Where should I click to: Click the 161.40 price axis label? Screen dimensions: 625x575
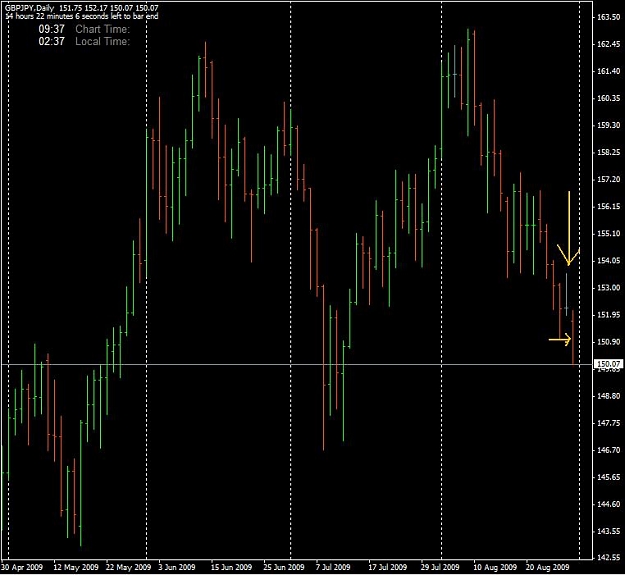point(609,71)
